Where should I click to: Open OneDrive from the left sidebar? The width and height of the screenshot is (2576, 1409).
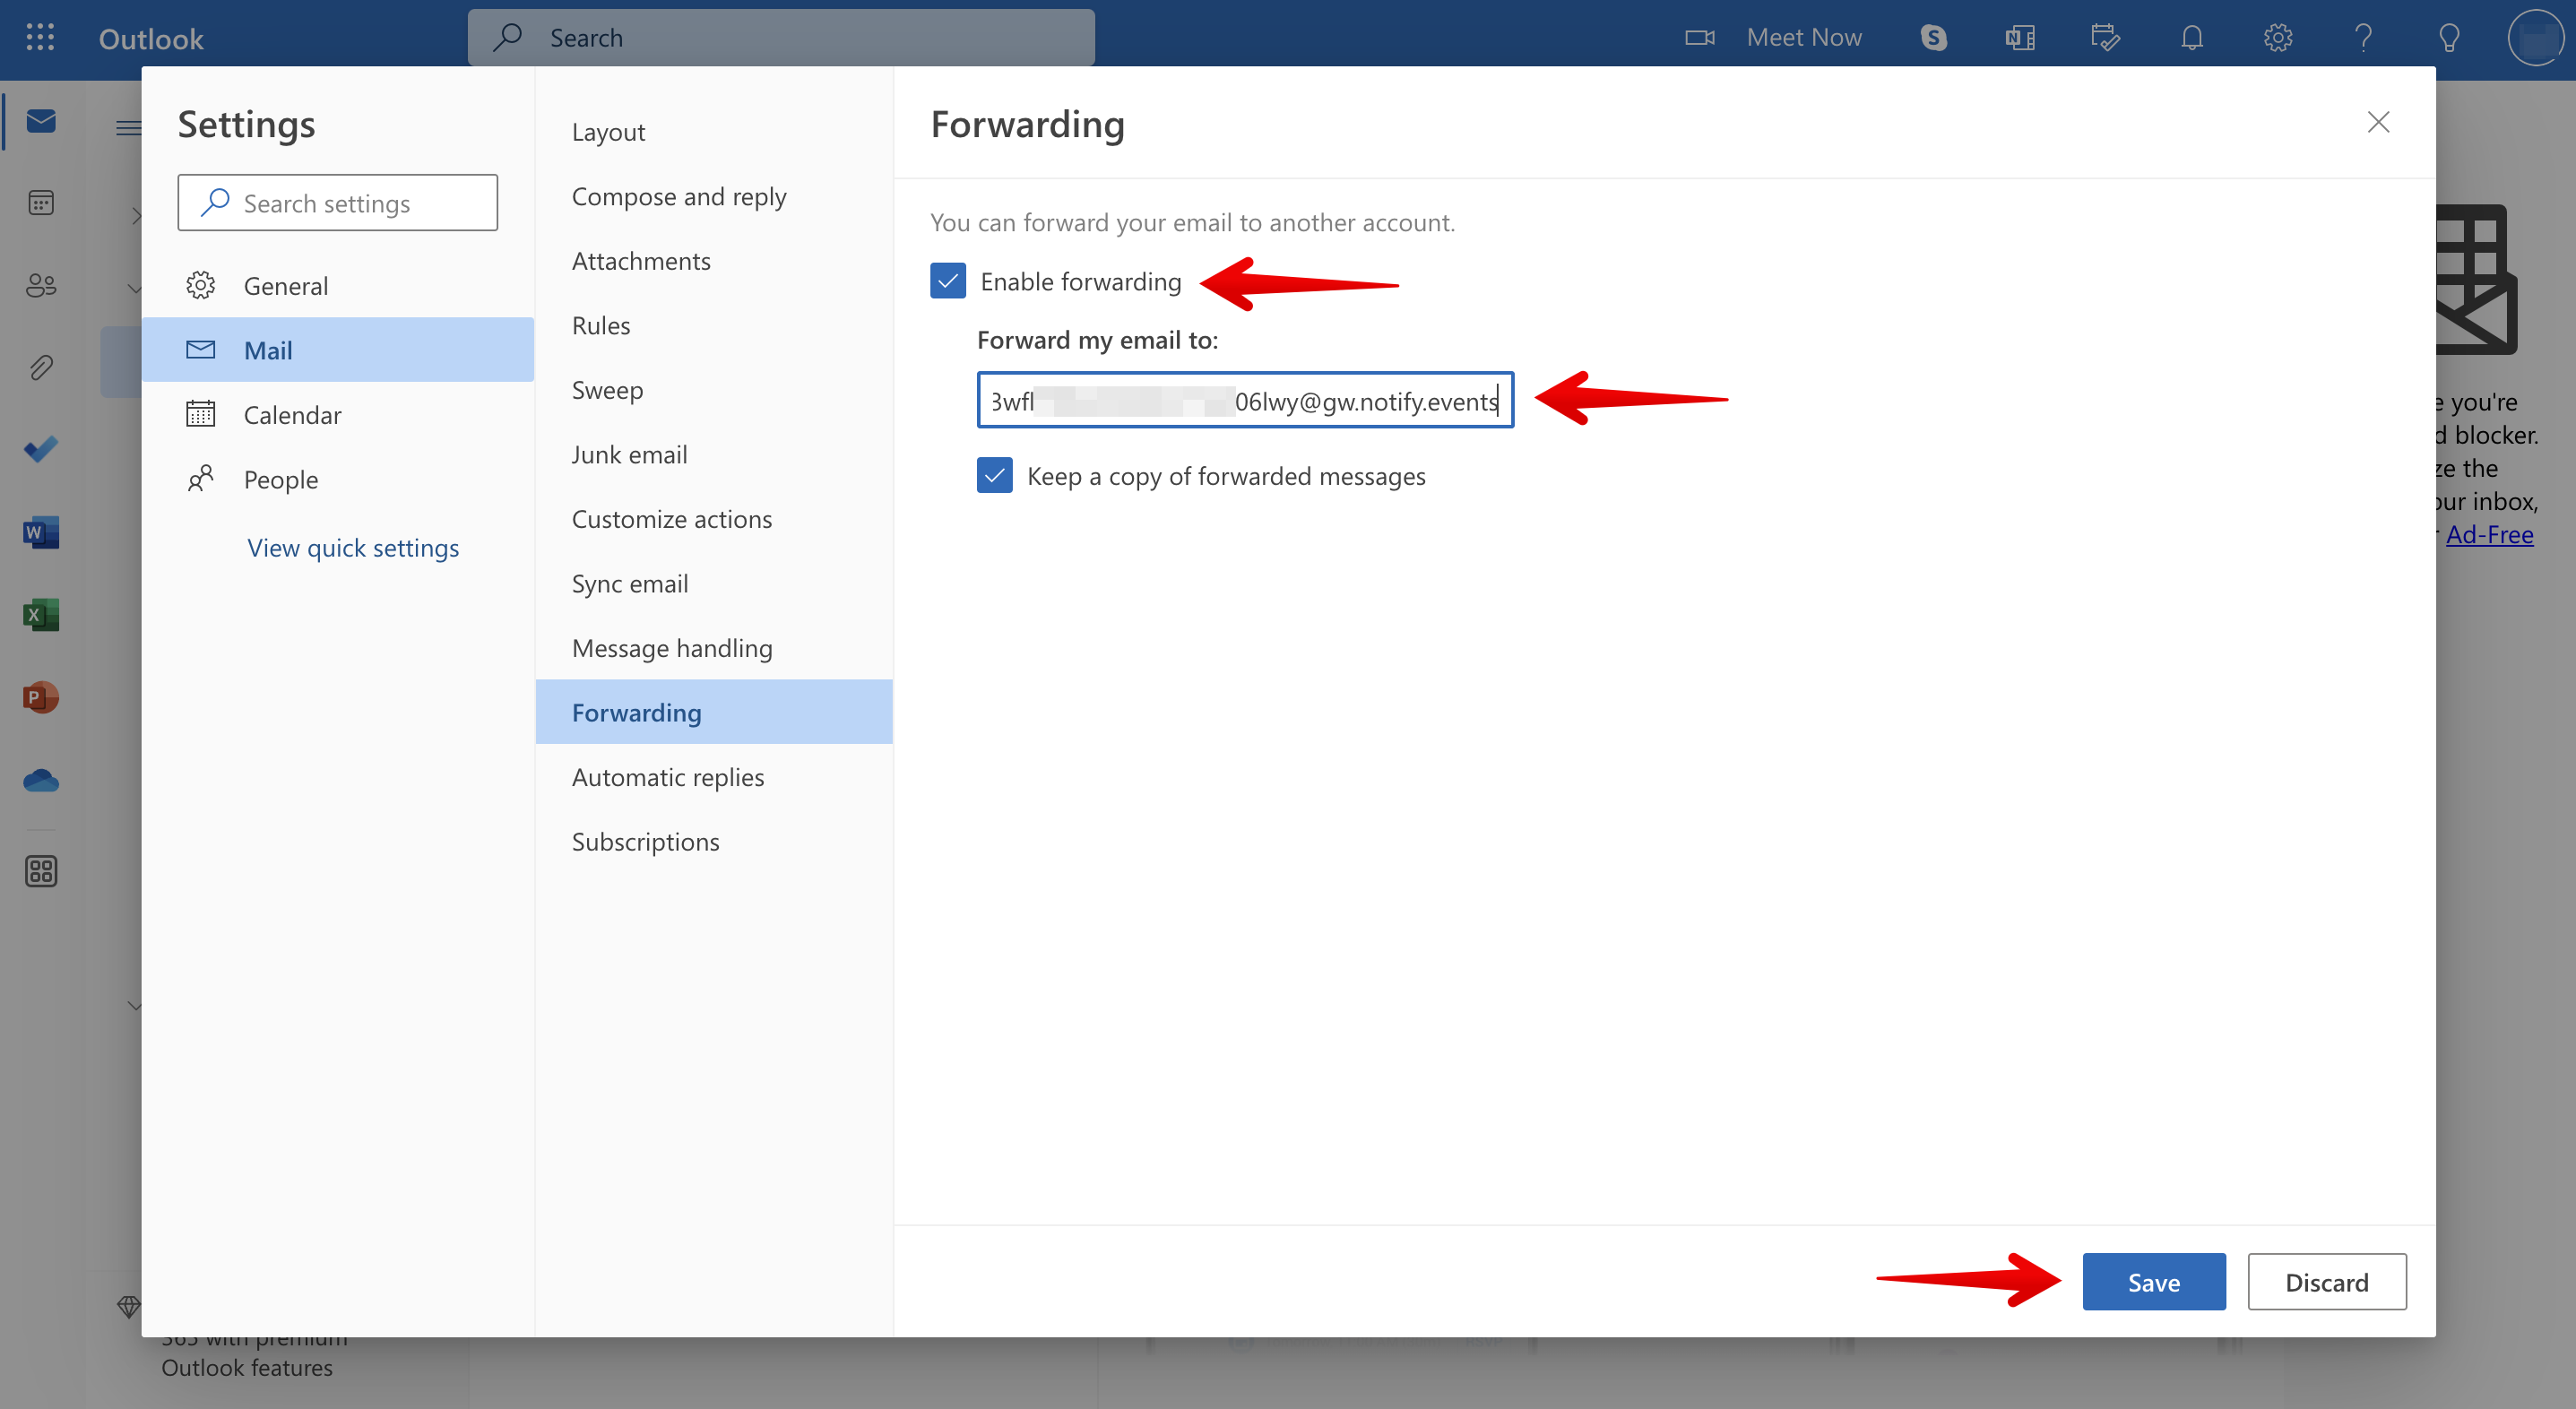(x=41, y=780)
